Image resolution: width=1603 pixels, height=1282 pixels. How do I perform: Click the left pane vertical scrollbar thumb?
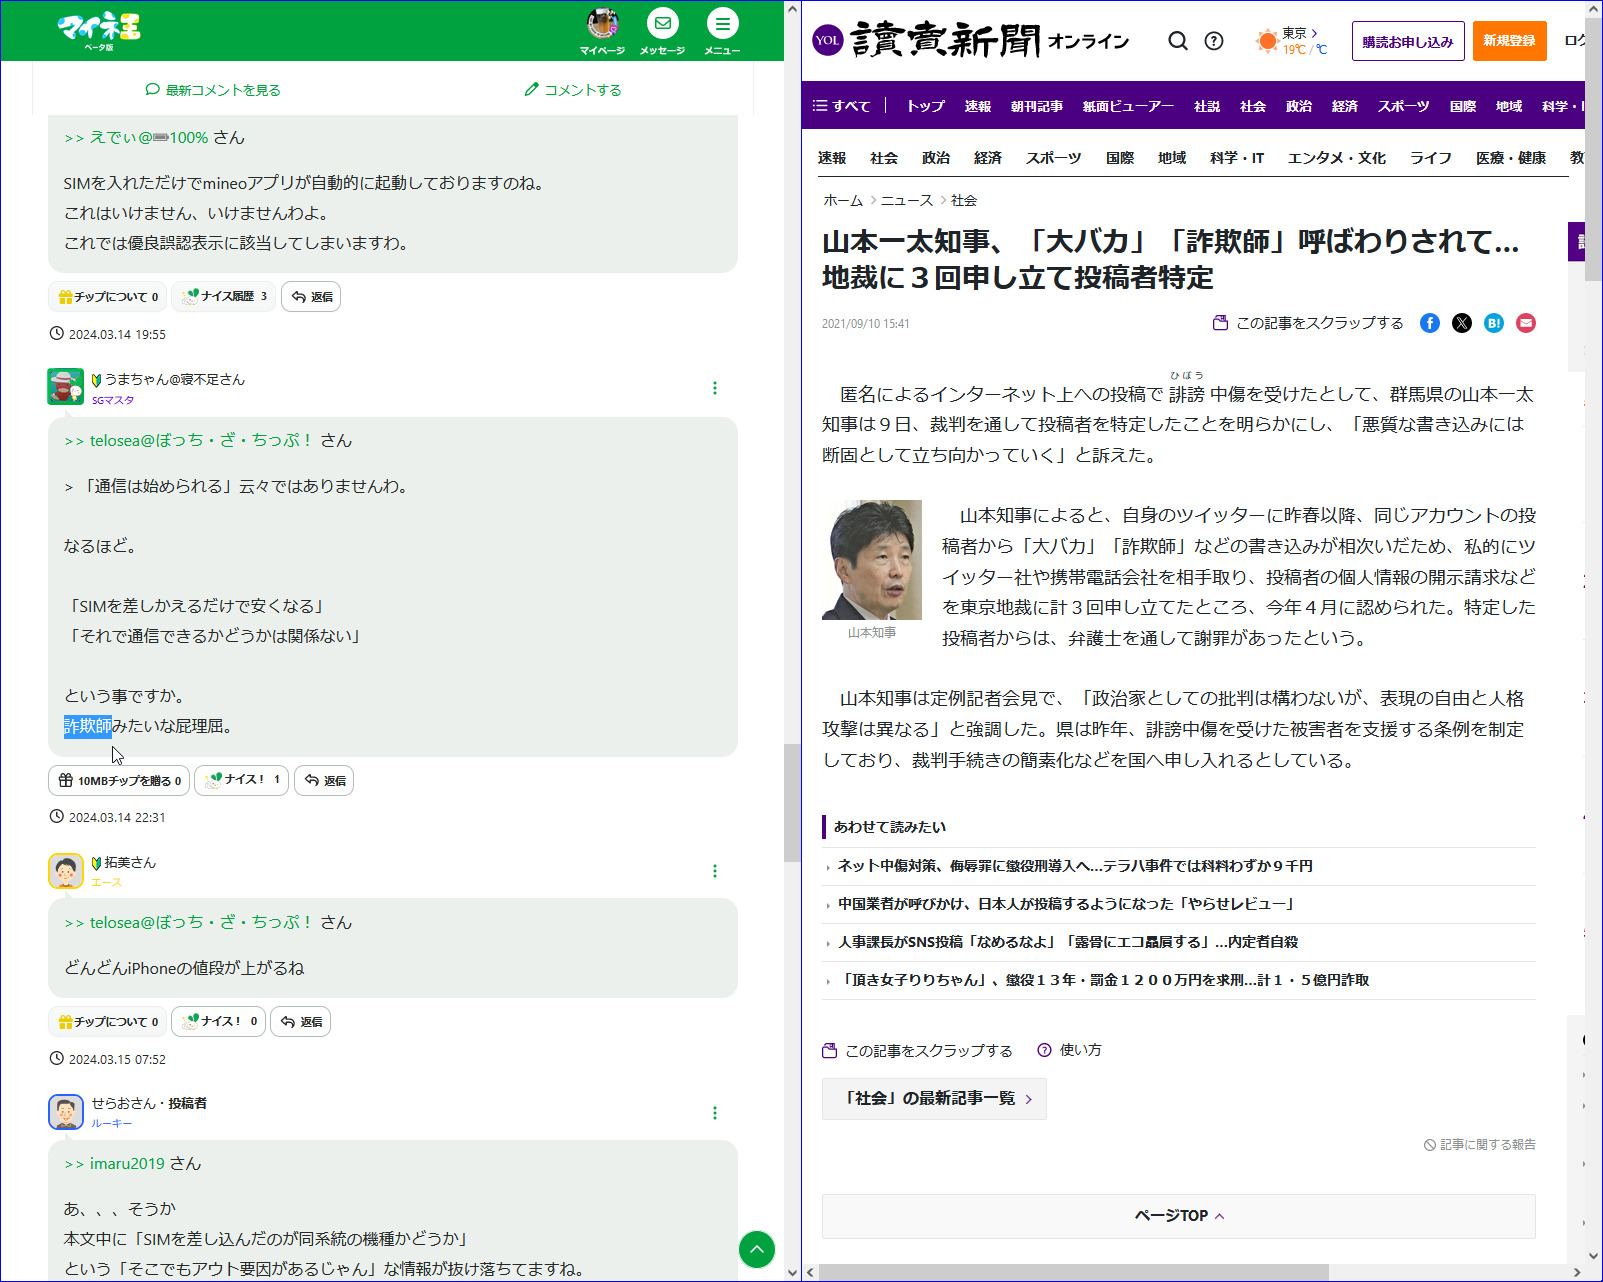pyautogui.click(x=792, y=800)
